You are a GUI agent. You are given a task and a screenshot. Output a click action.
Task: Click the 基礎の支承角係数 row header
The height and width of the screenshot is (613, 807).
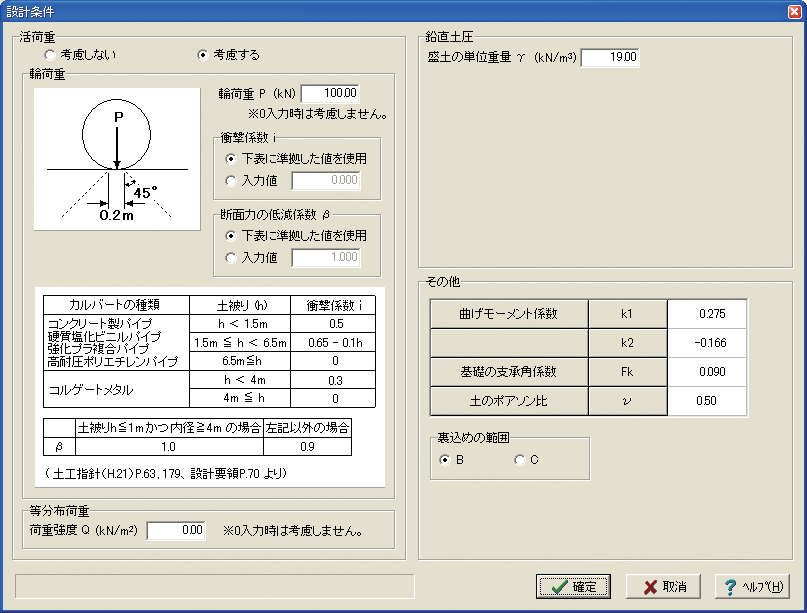pyautogui.click(x=509, y=372)
